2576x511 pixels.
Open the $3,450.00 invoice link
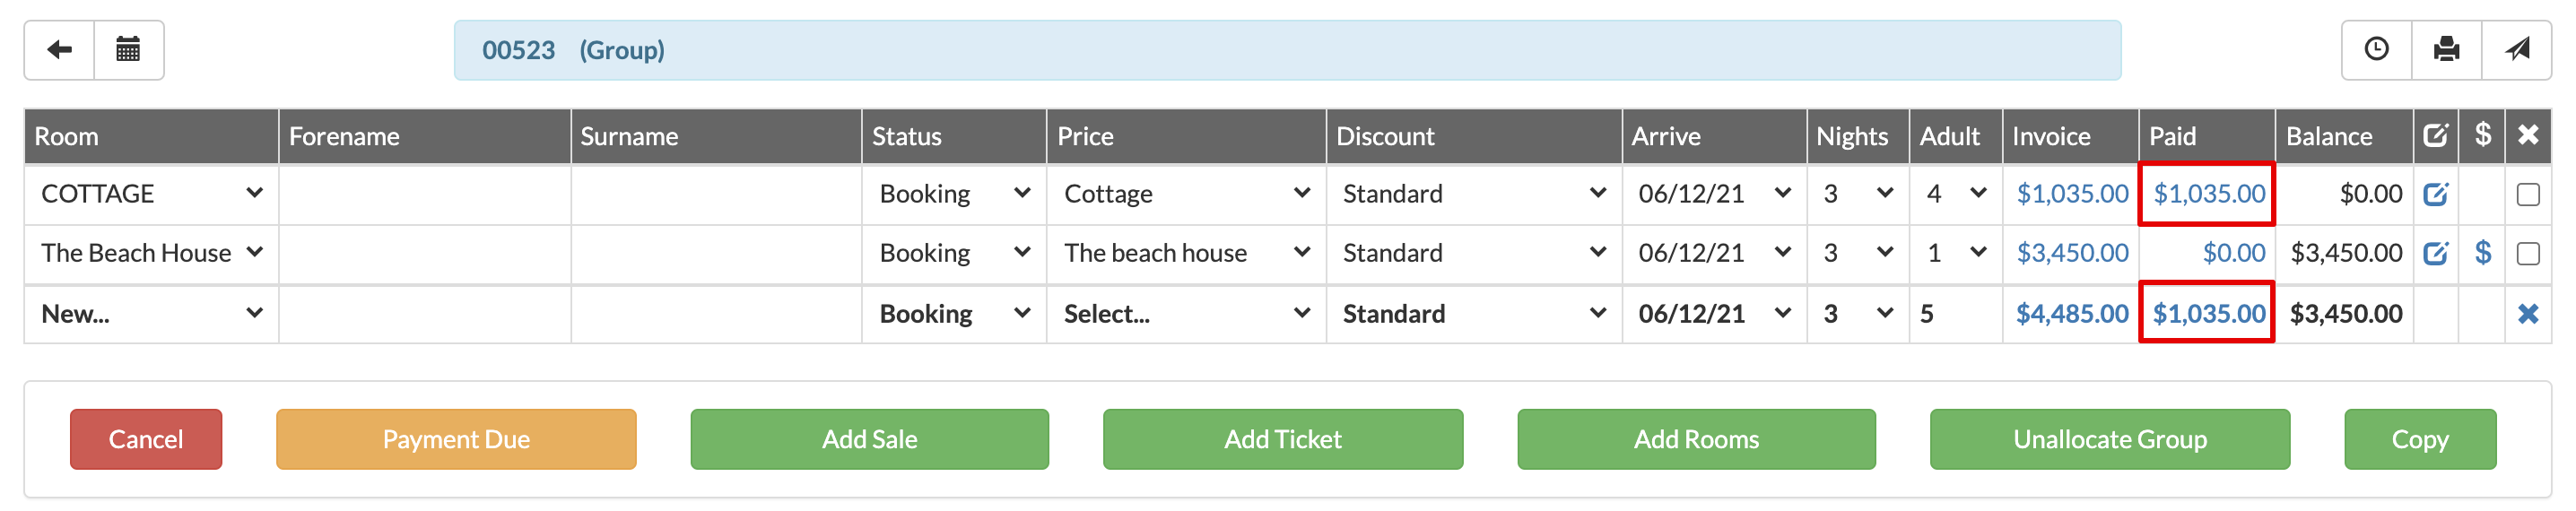pyautogui.click(x=2071, y=253)
